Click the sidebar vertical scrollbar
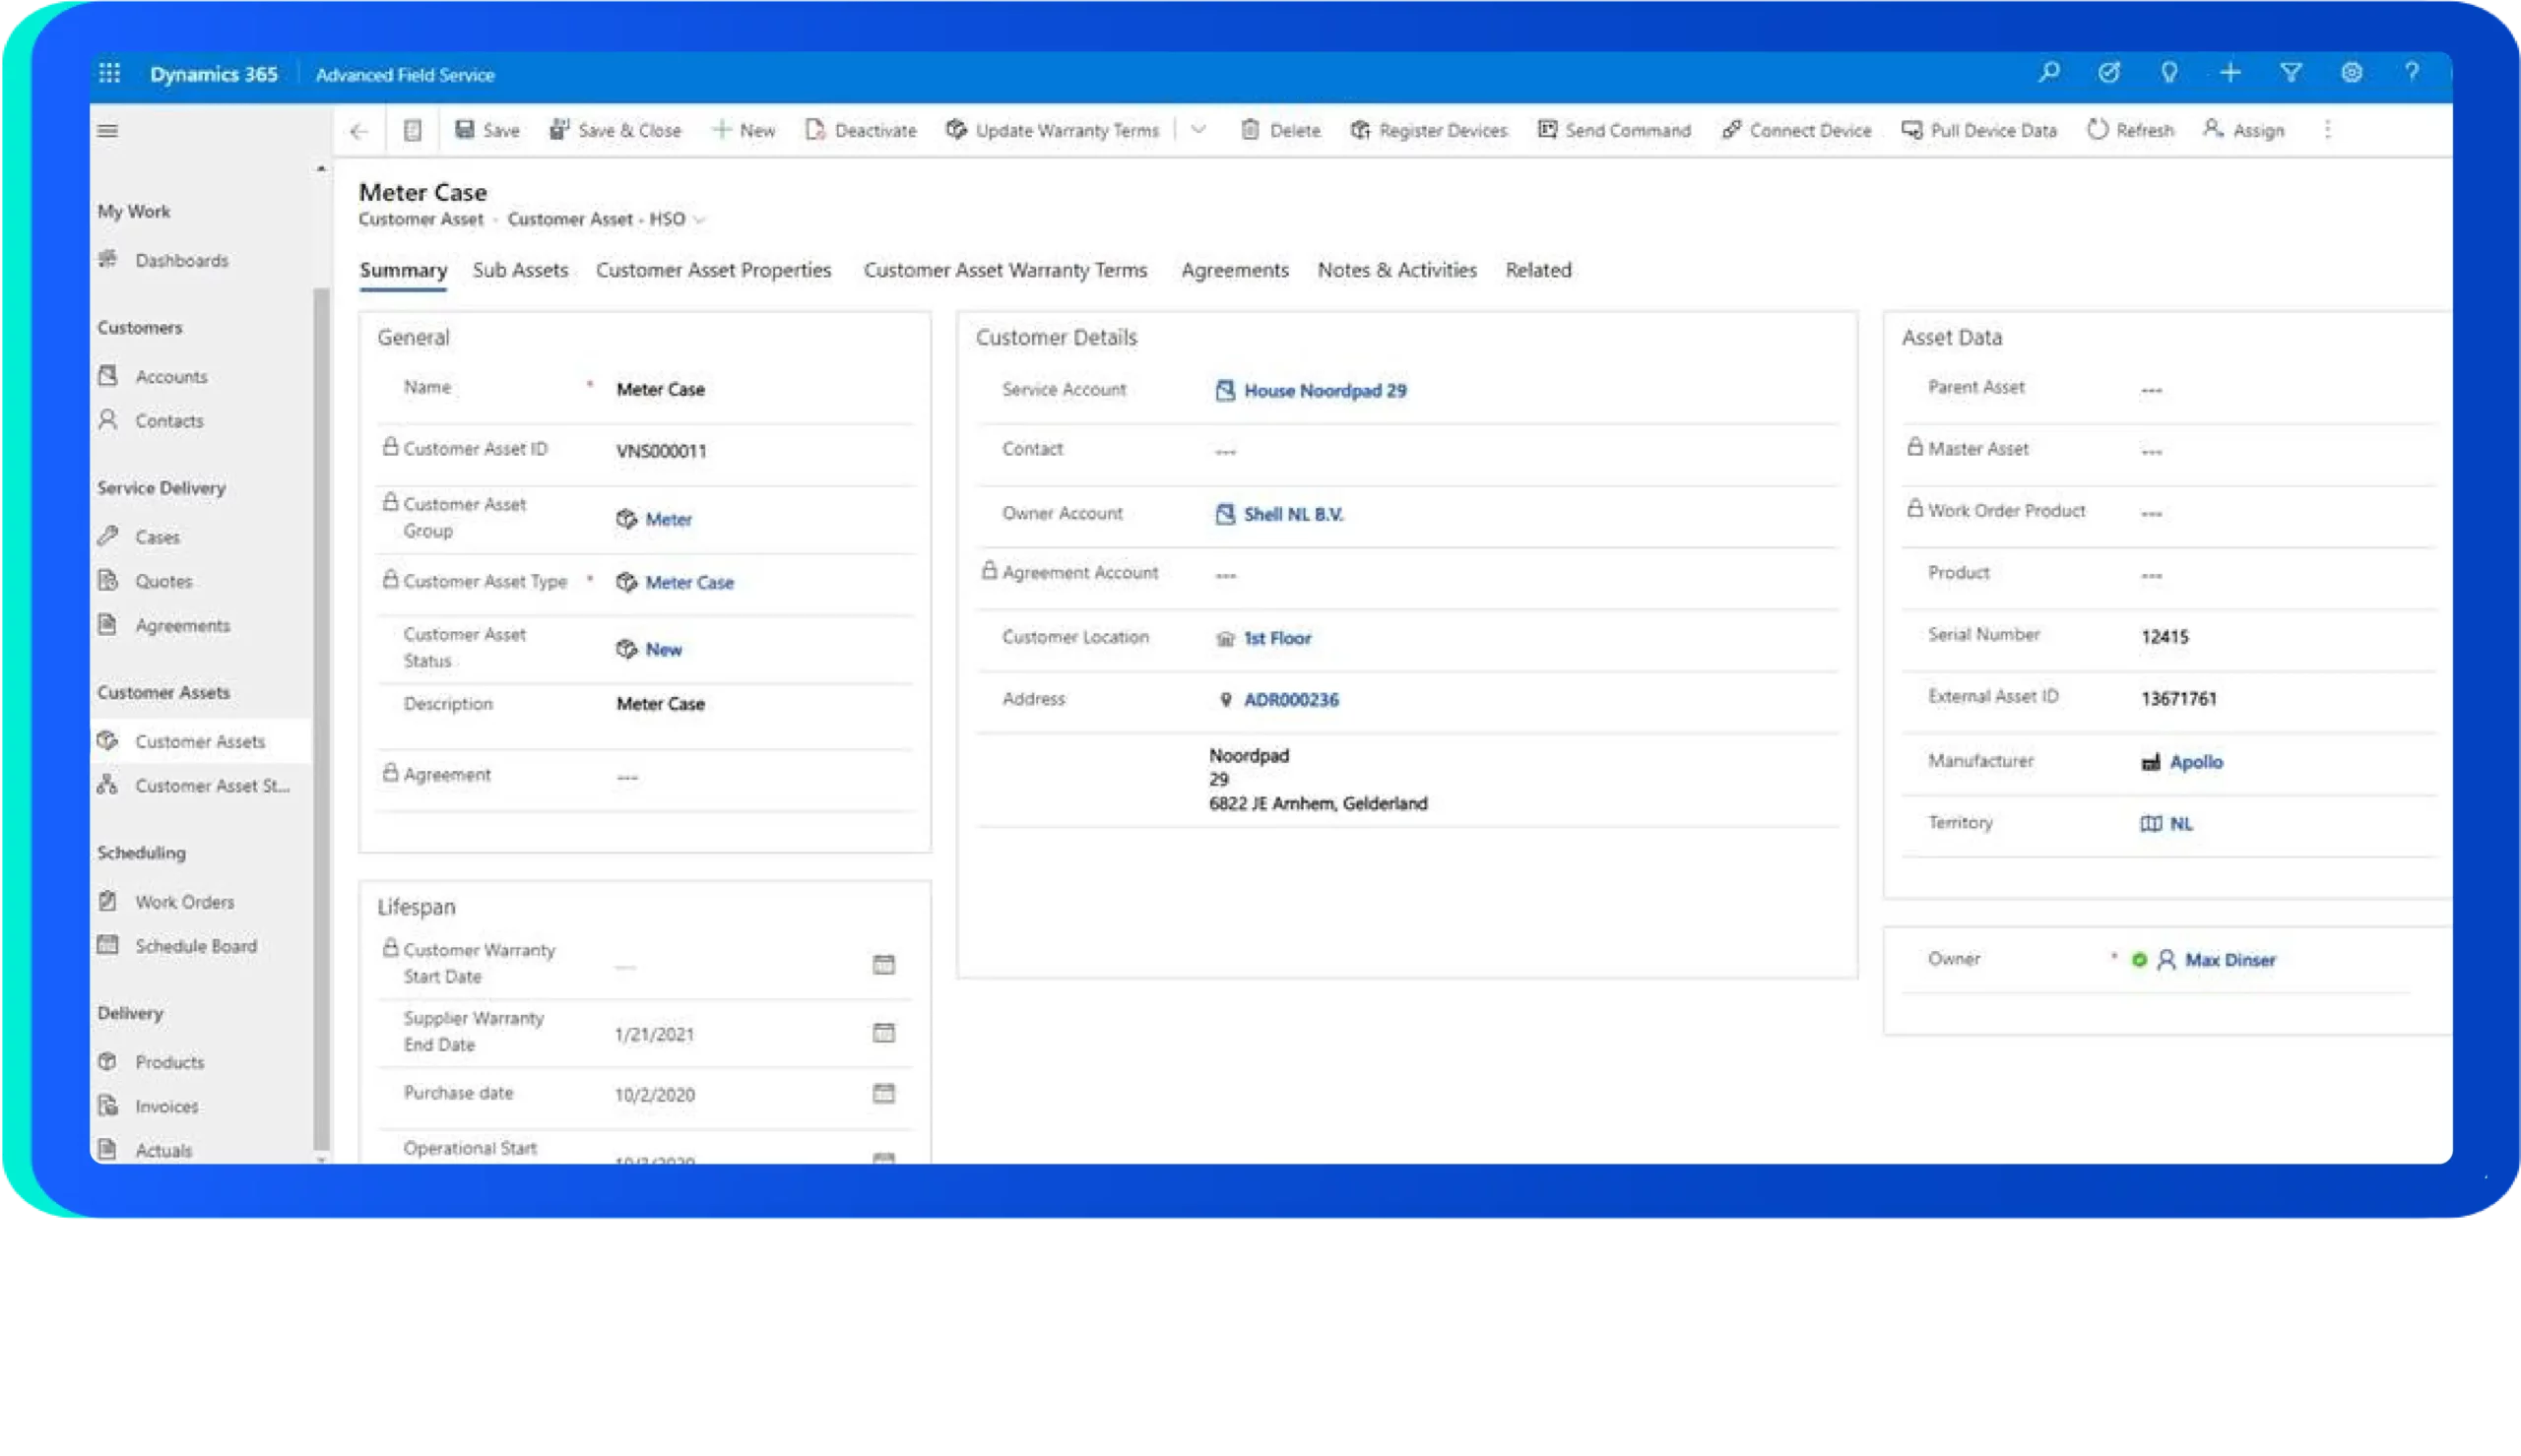This screenshot has height=1456, width=2521. tap(321, 718)
